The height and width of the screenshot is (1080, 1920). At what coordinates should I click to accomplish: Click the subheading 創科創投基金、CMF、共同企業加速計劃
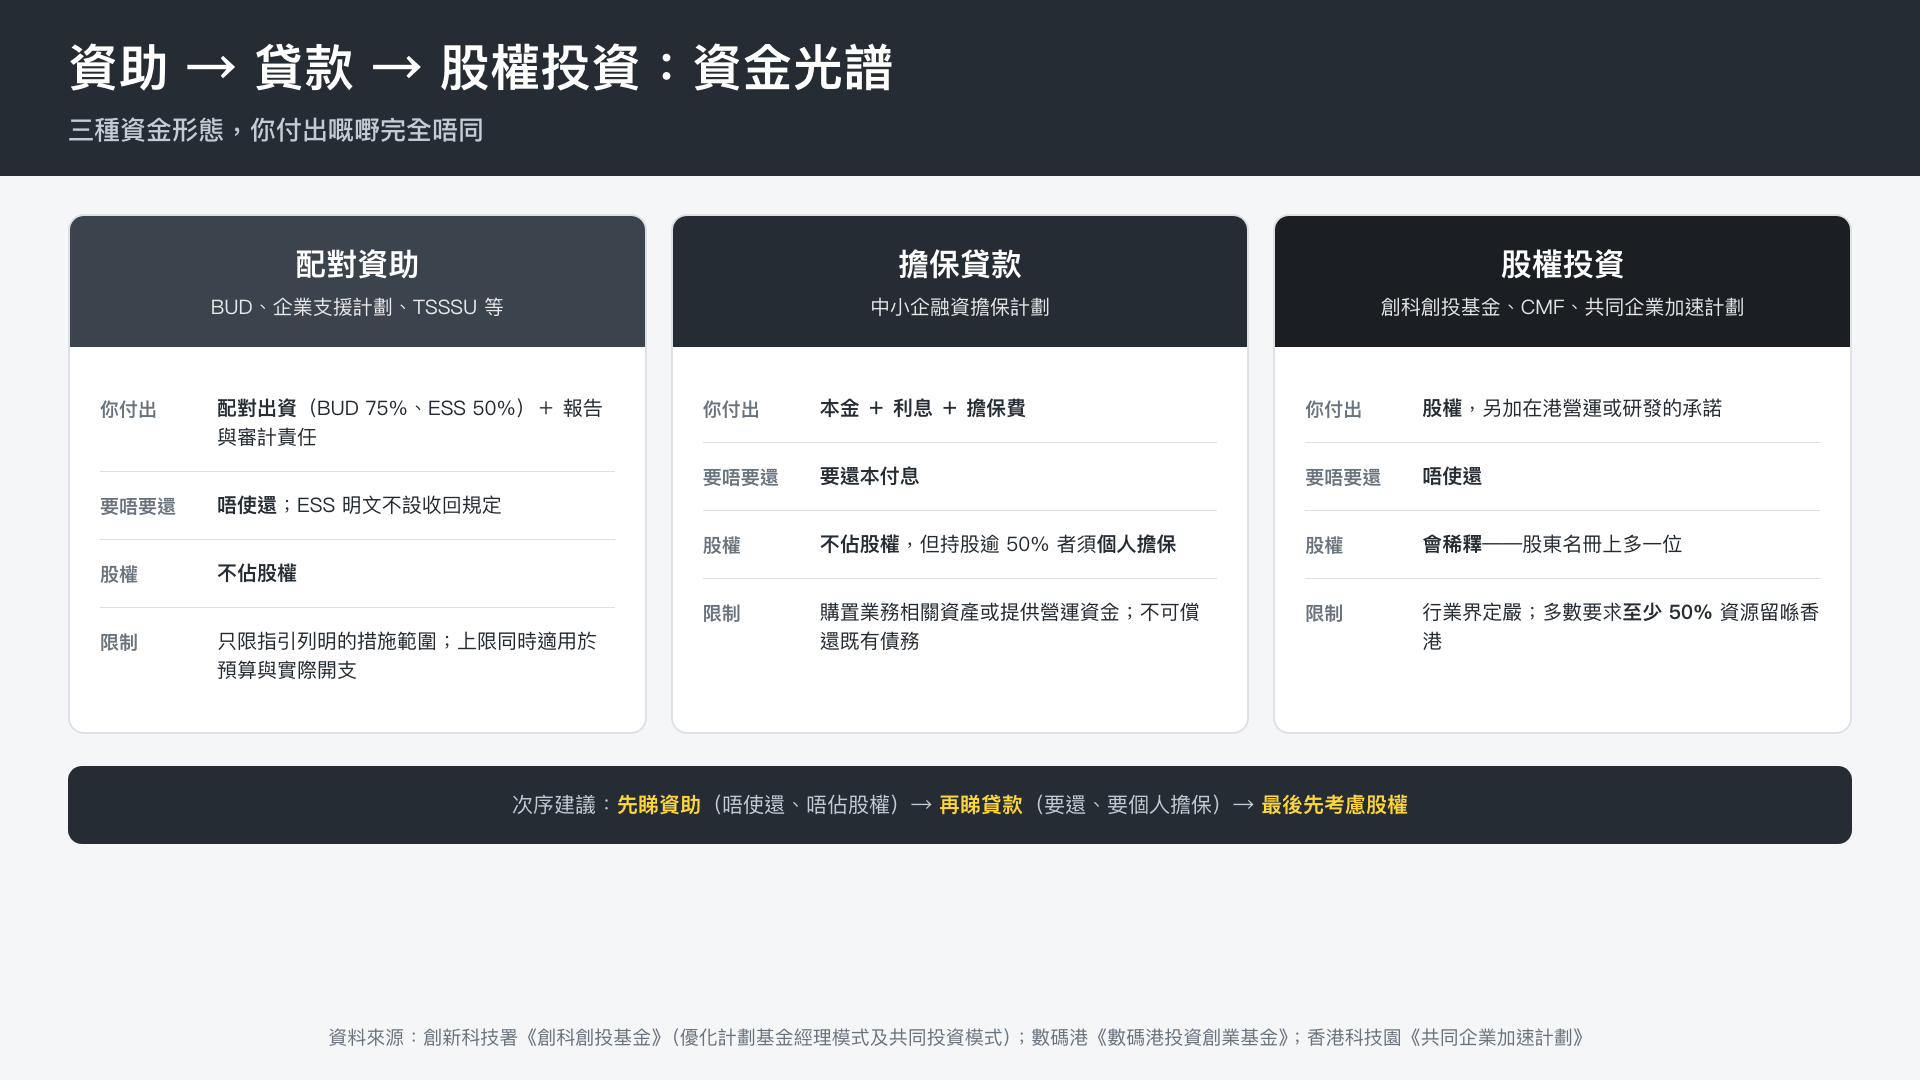[1562, 307]
